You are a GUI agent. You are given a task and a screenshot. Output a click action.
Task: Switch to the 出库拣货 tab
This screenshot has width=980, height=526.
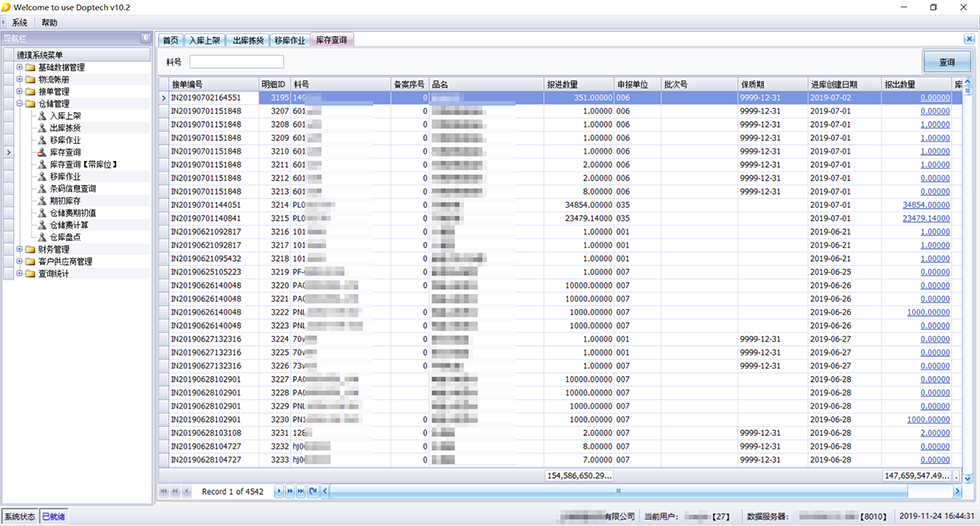tap(248, 41)
